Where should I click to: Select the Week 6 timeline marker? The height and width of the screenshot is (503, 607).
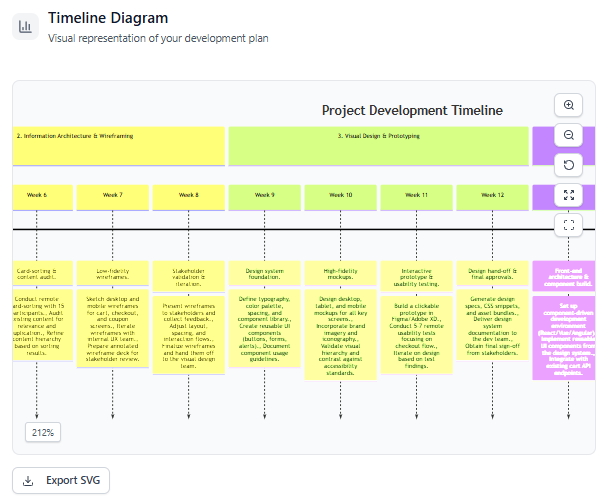coord(37,196)
